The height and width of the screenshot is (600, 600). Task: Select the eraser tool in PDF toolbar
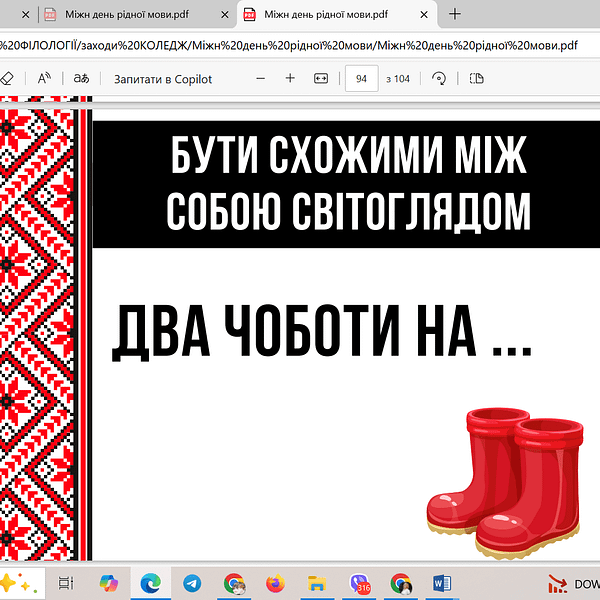[x=7, y=78]
